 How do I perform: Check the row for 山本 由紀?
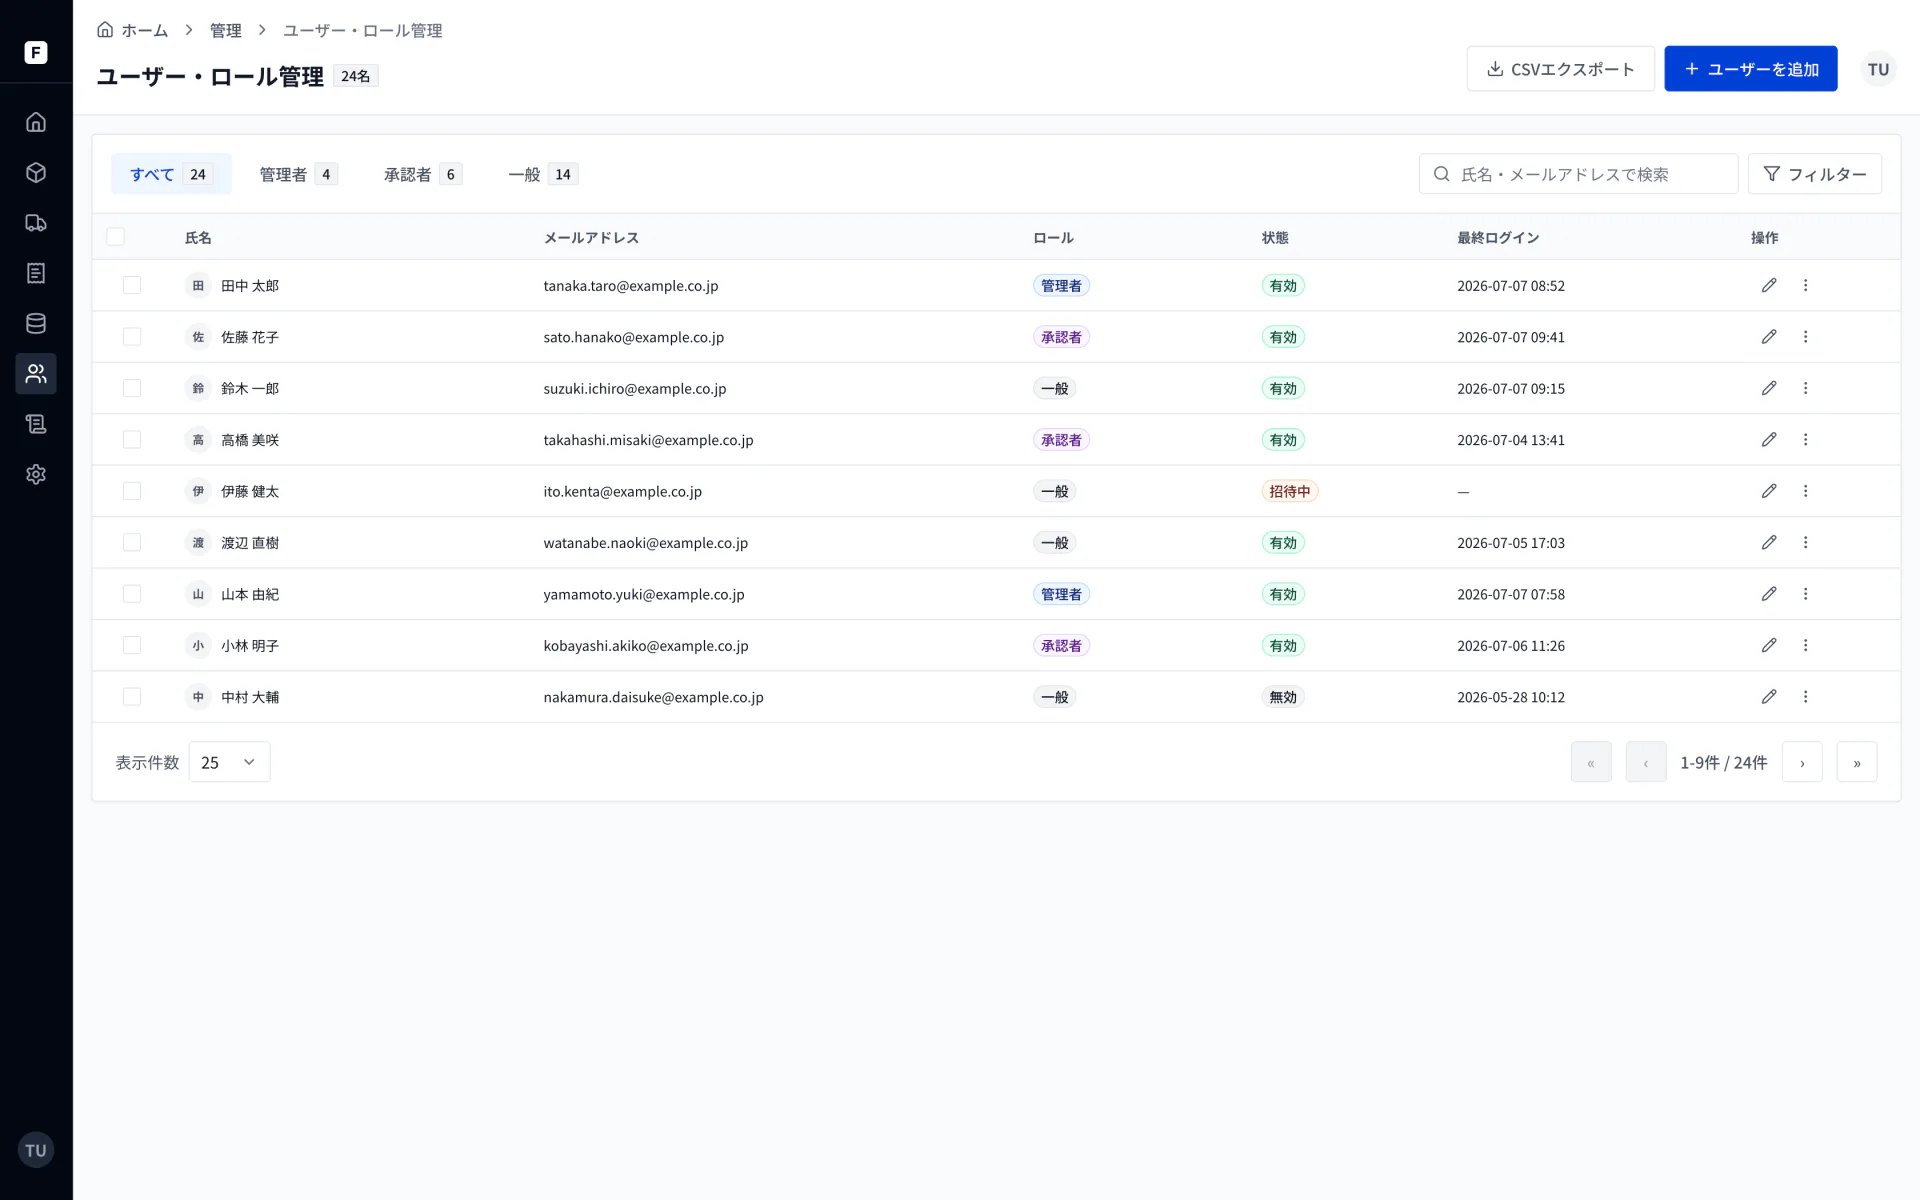point(132,594)
